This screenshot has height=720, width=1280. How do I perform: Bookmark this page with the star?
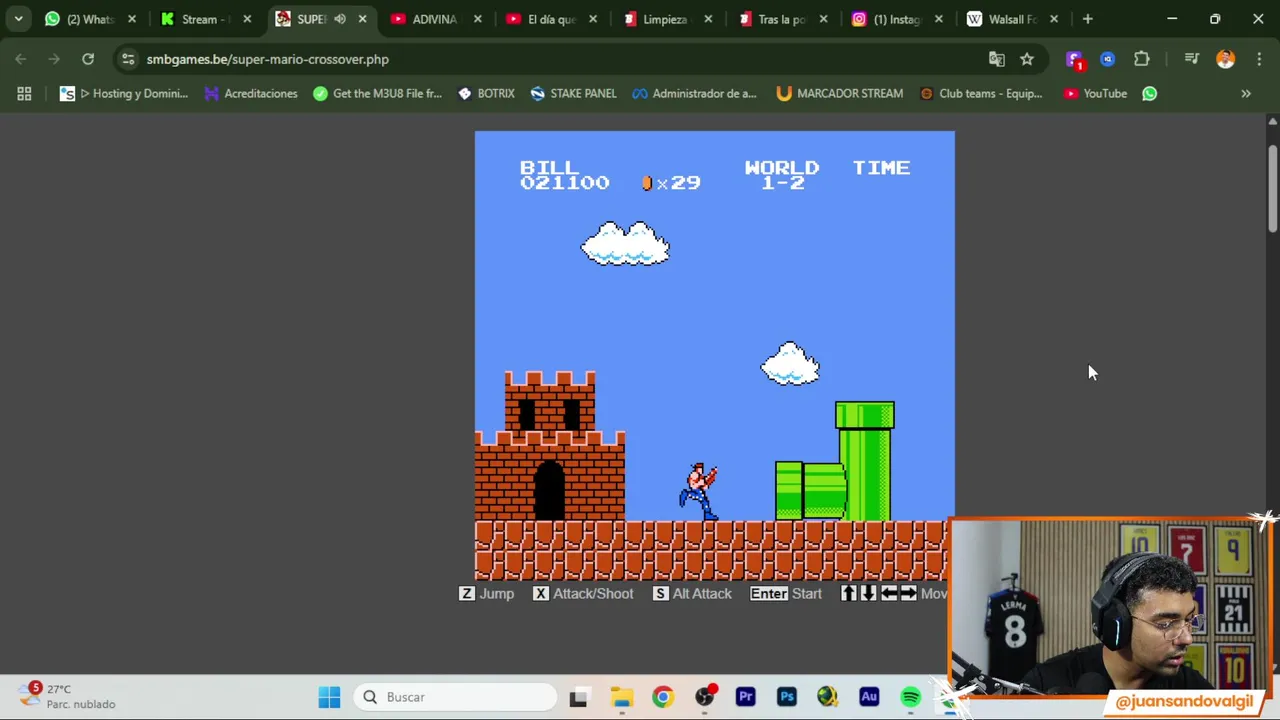(1027, 59)
